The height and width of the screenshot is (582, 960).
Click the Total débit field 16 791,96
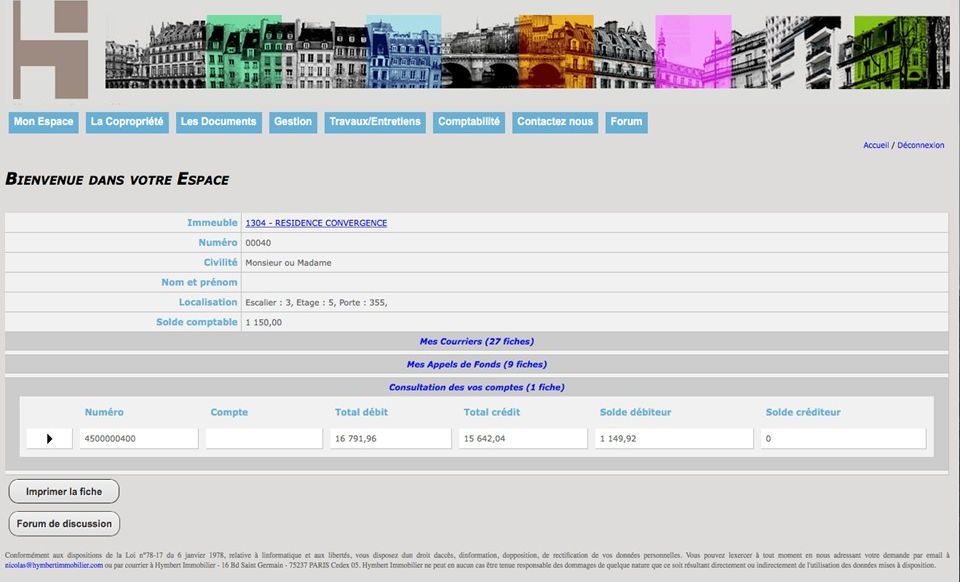click(391, 438)
